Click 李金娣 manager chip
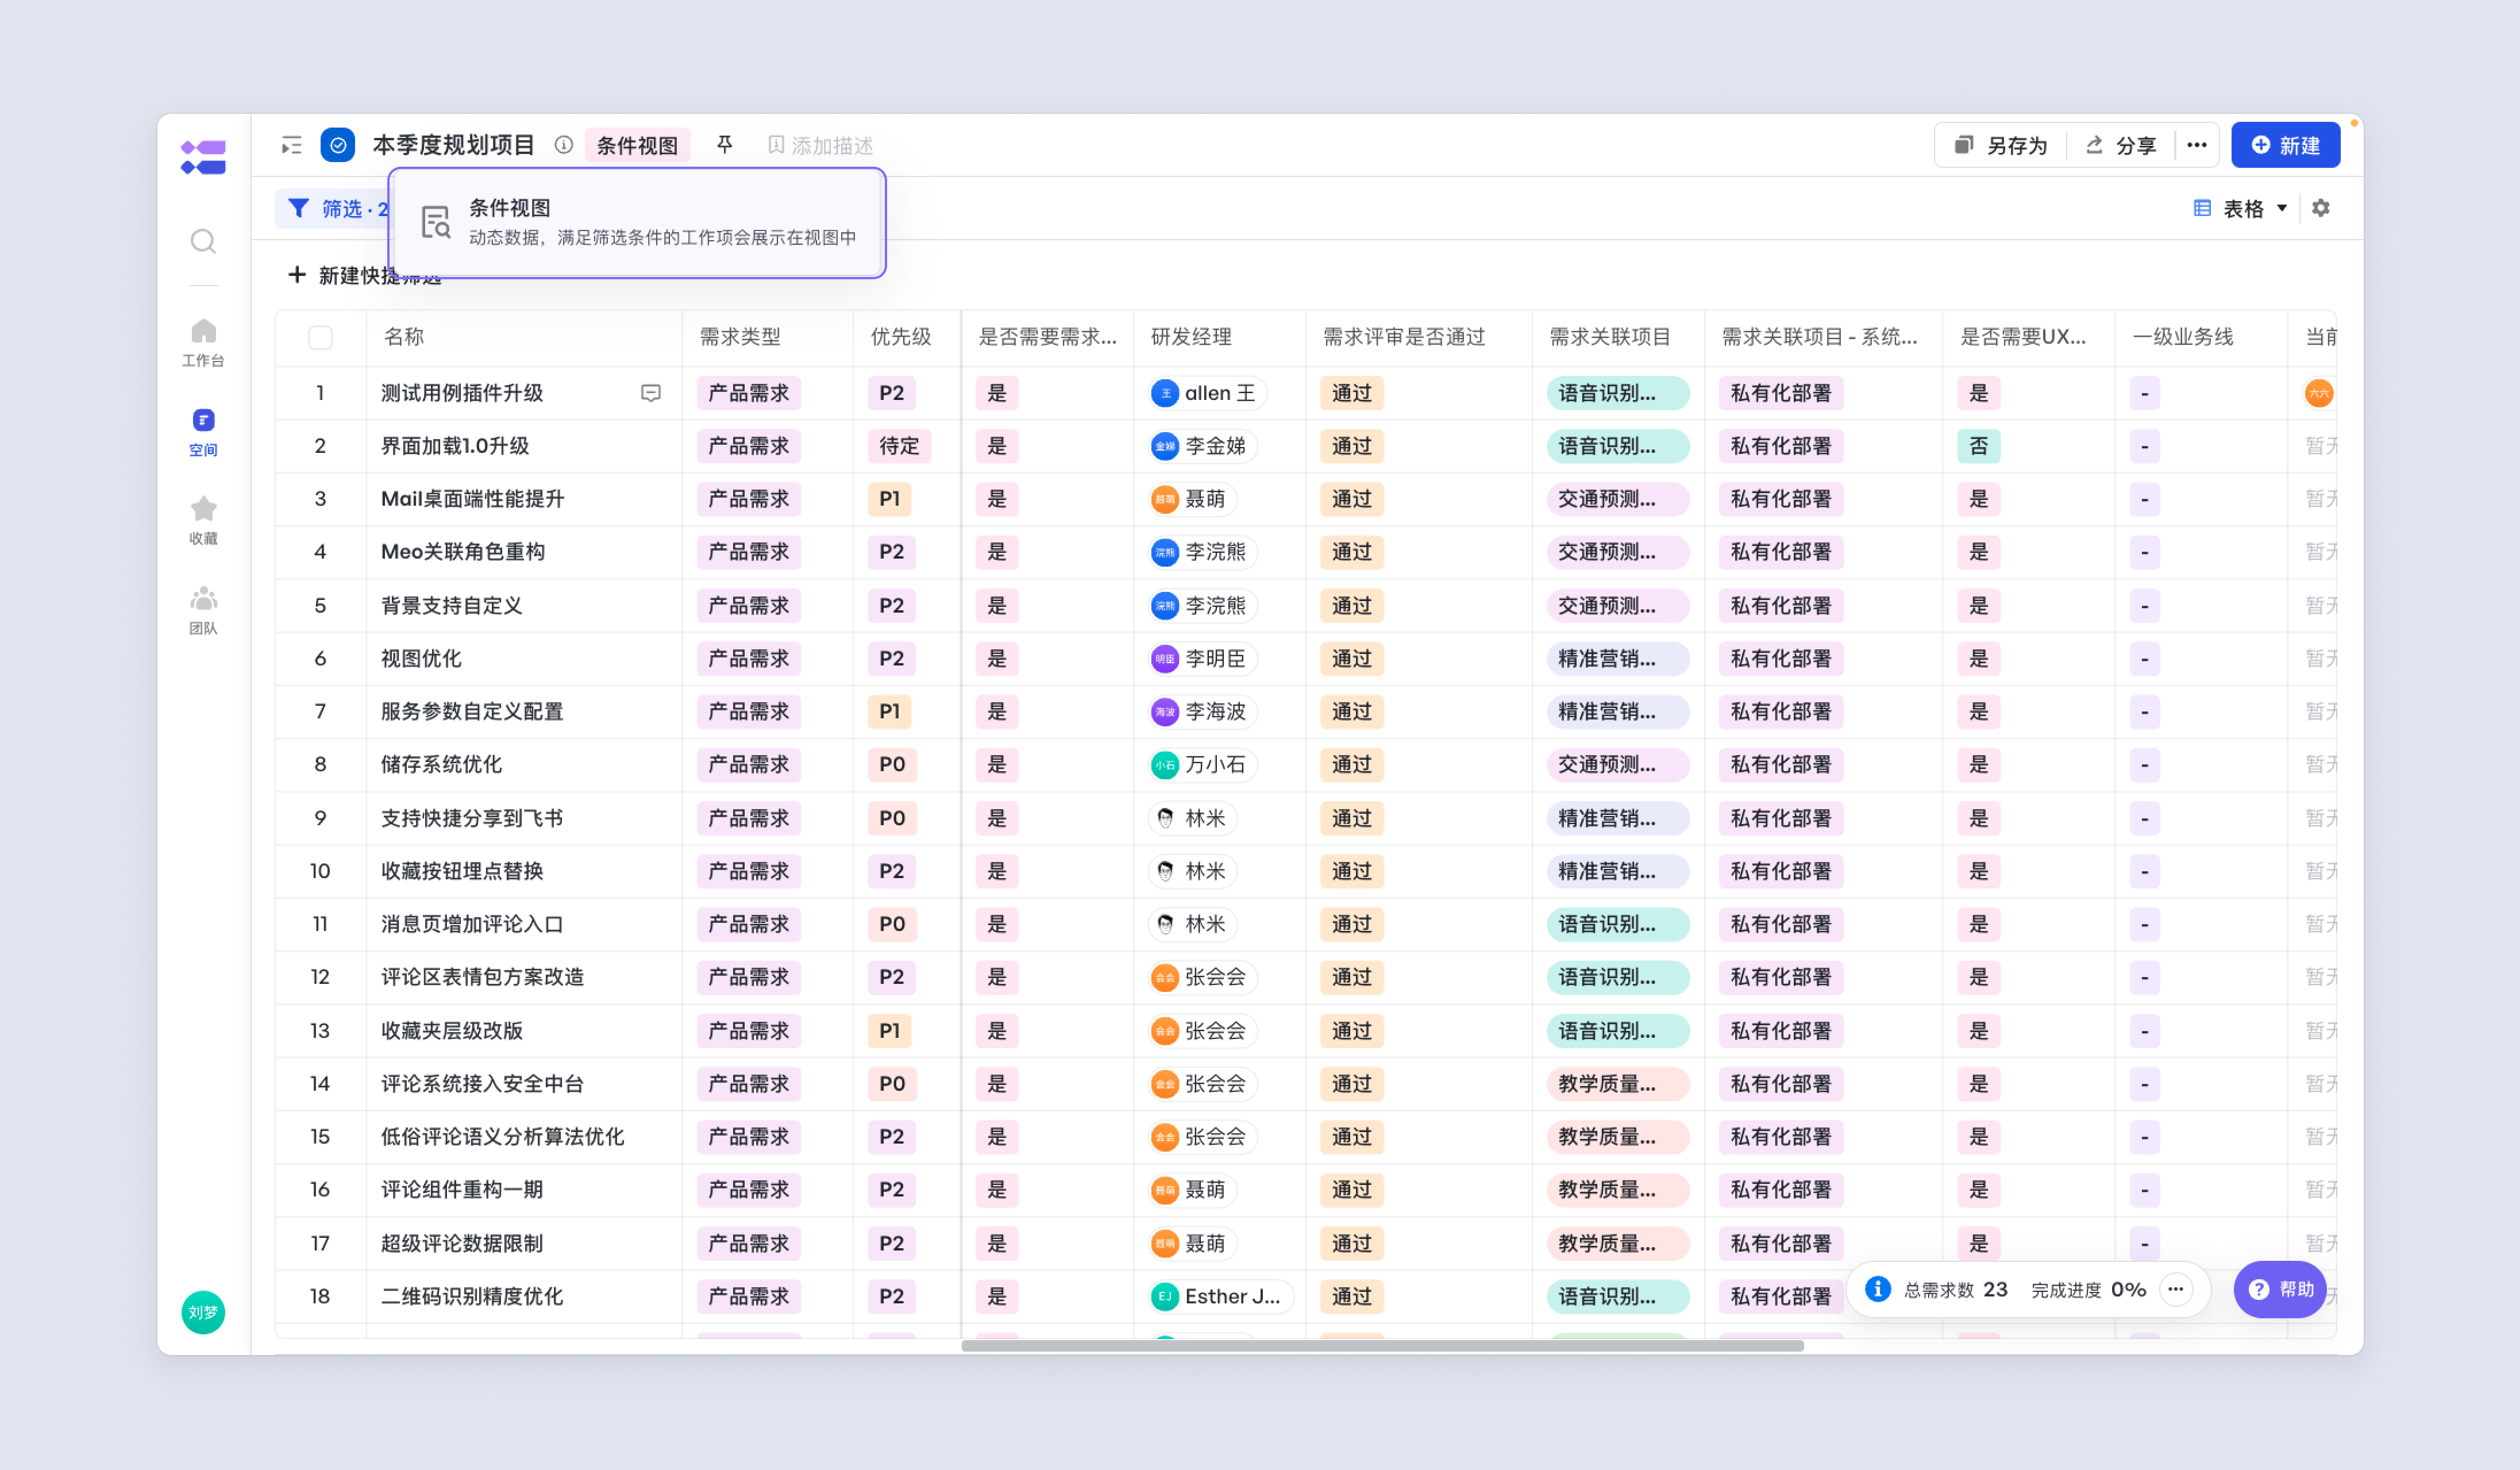The image size is (2520, 1470). pyautogui.click(x=1202, y=446)
